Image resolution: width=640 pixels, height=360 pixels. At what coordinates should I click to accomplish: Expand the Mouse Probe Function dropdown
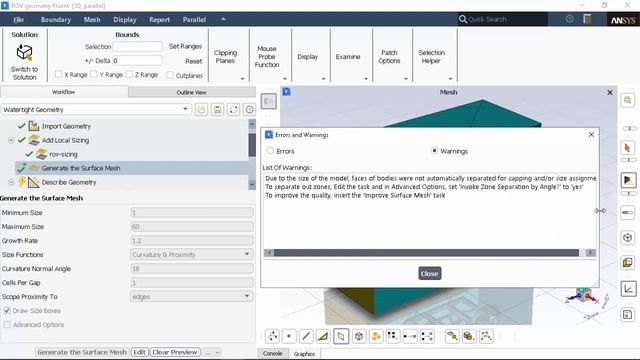click(x=285, y=78)
